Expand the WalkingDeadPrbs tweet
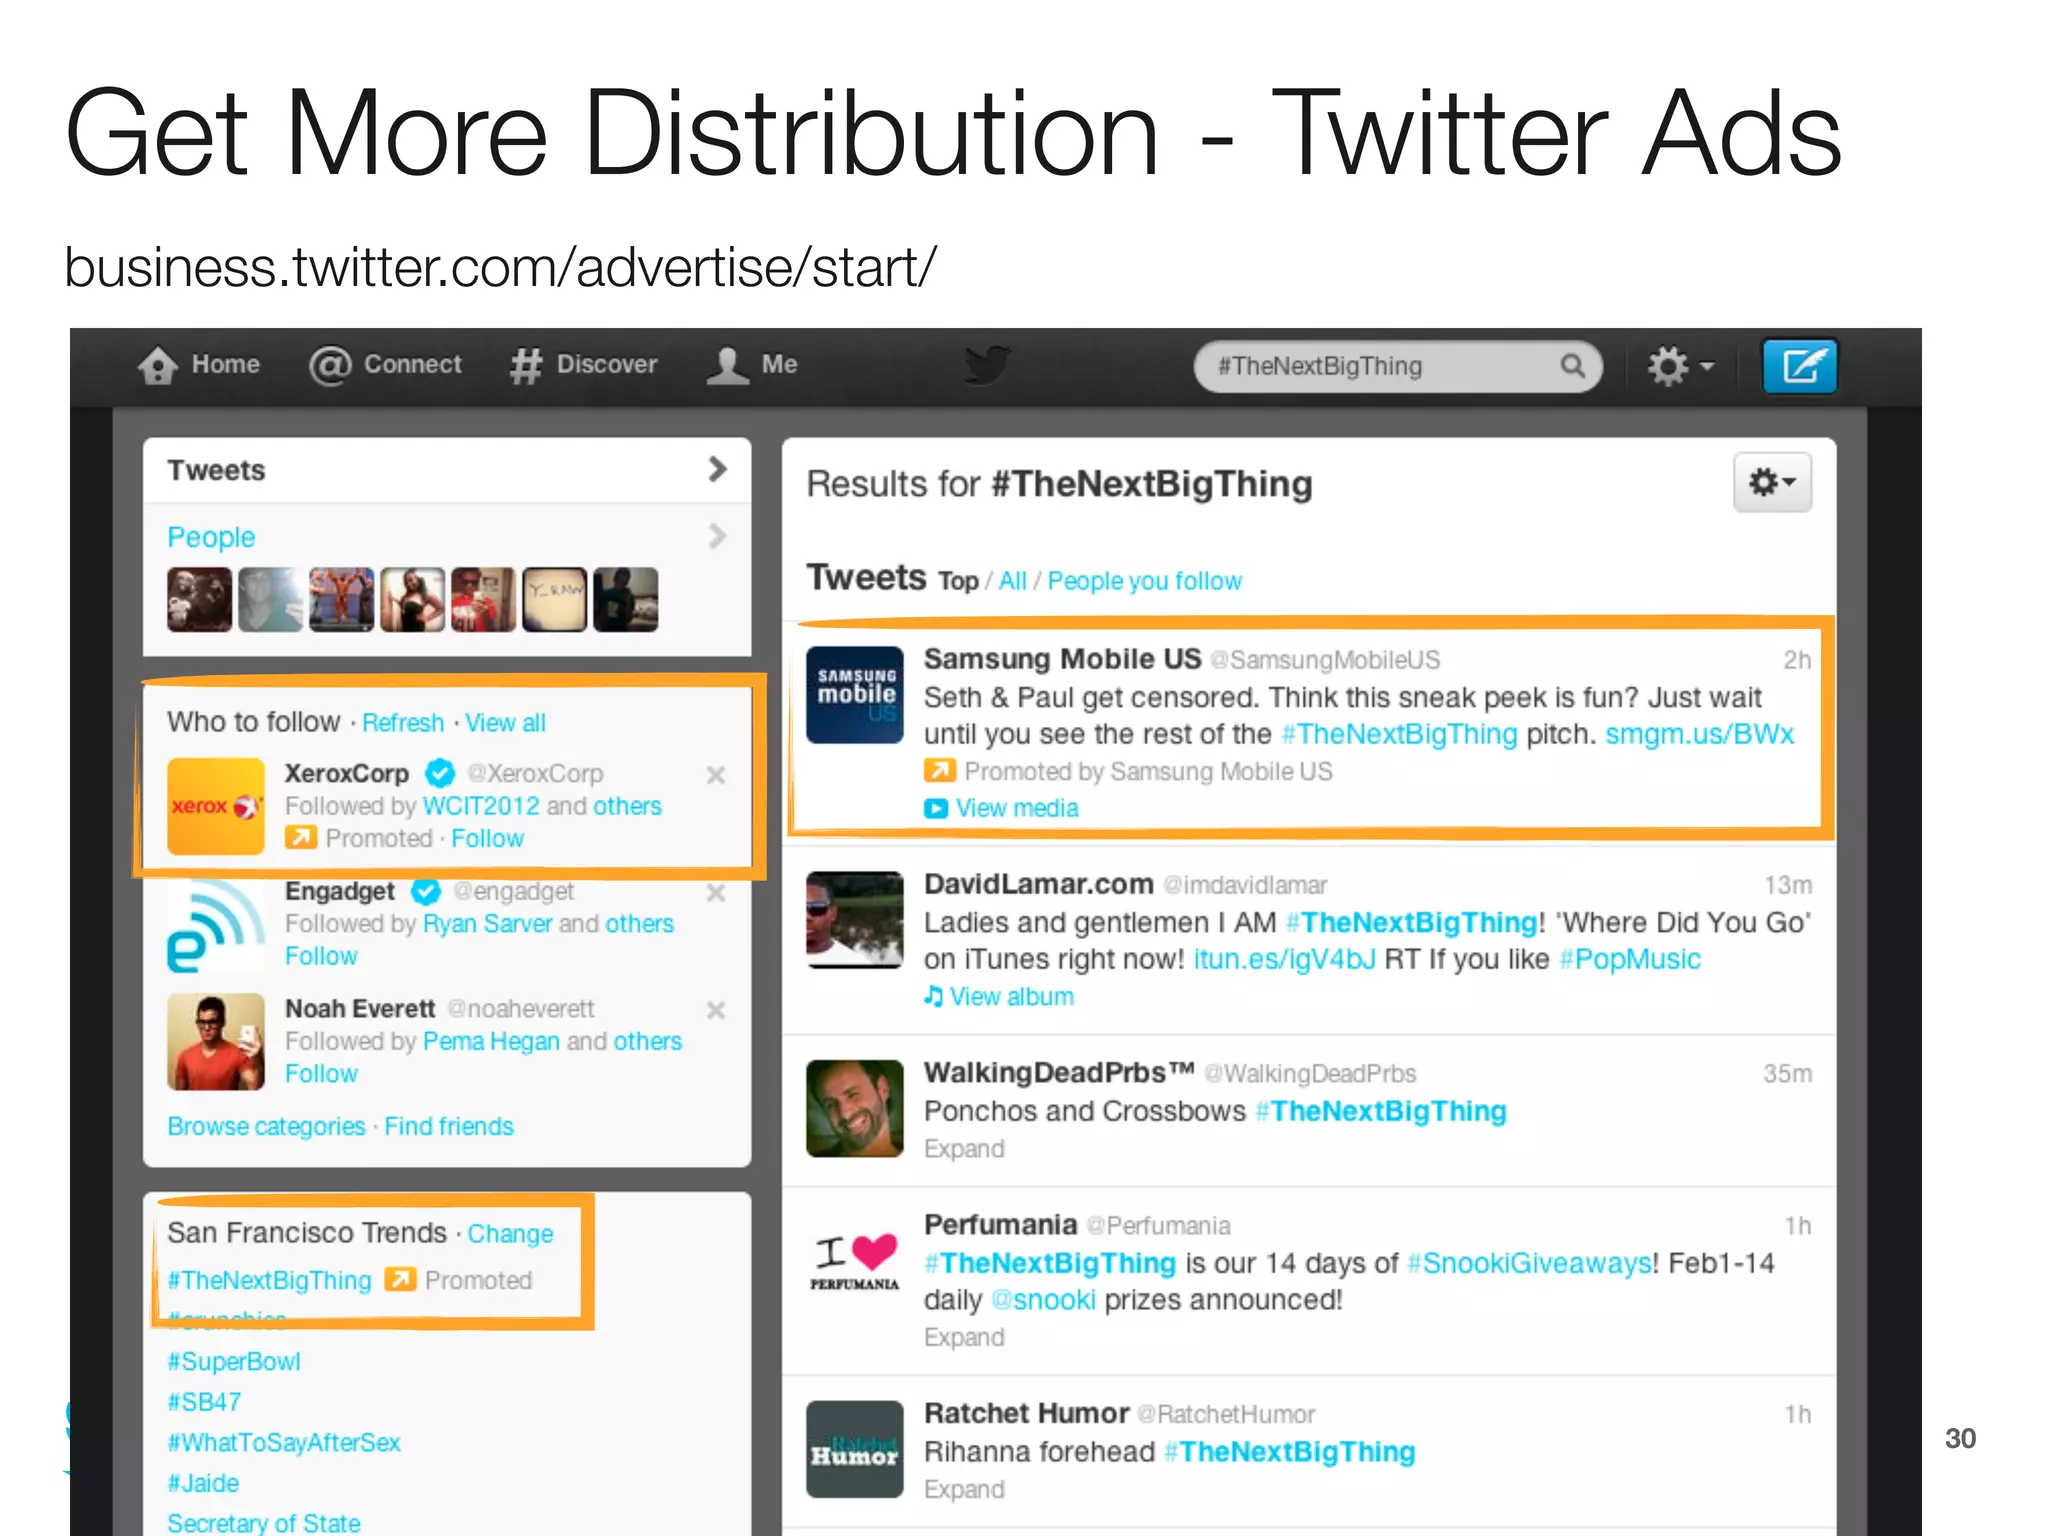 point(964,1148)
